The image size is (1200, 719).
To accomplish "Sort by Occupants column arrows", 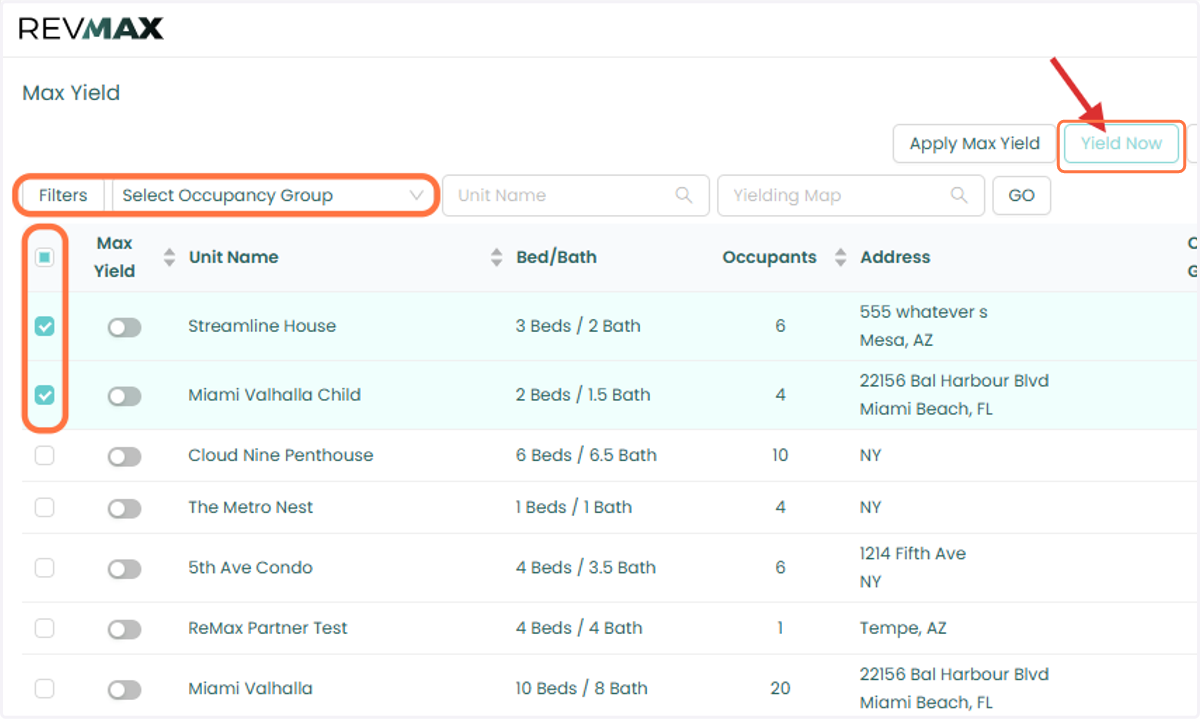I will point(841,257).
